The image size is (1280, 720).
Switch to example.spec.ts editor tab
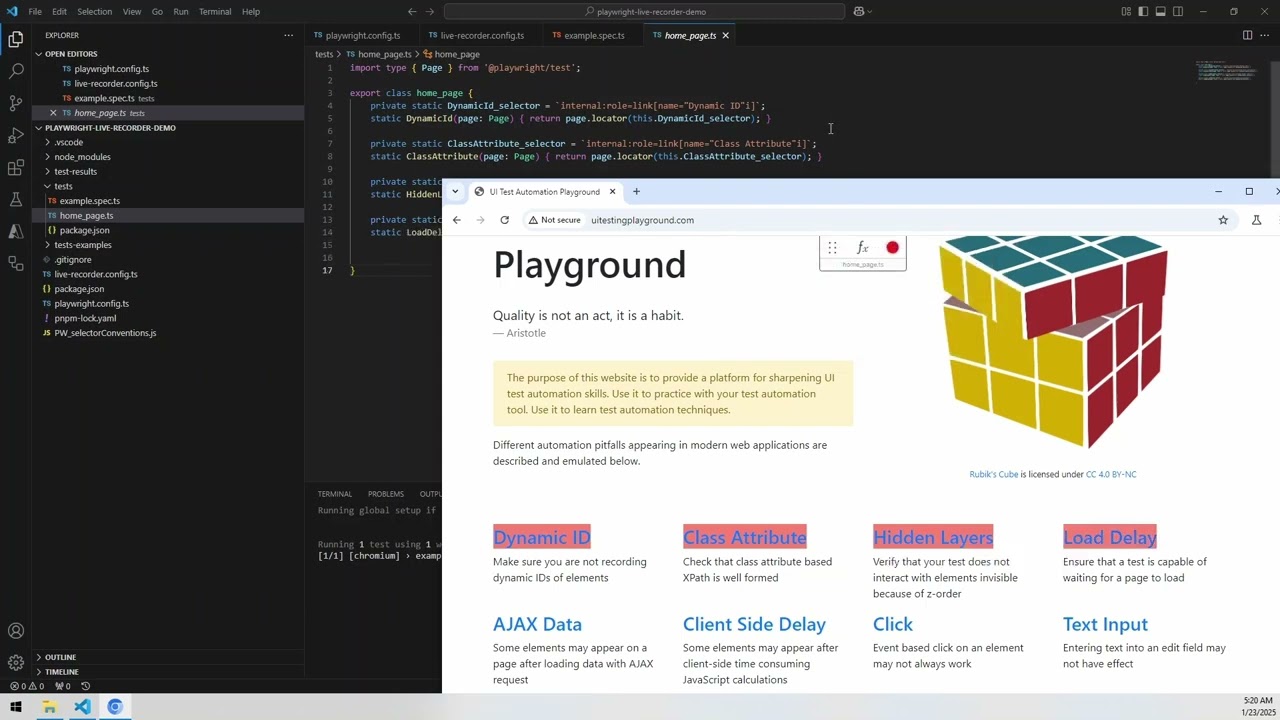pyautogui.click(x=594, y=35)
